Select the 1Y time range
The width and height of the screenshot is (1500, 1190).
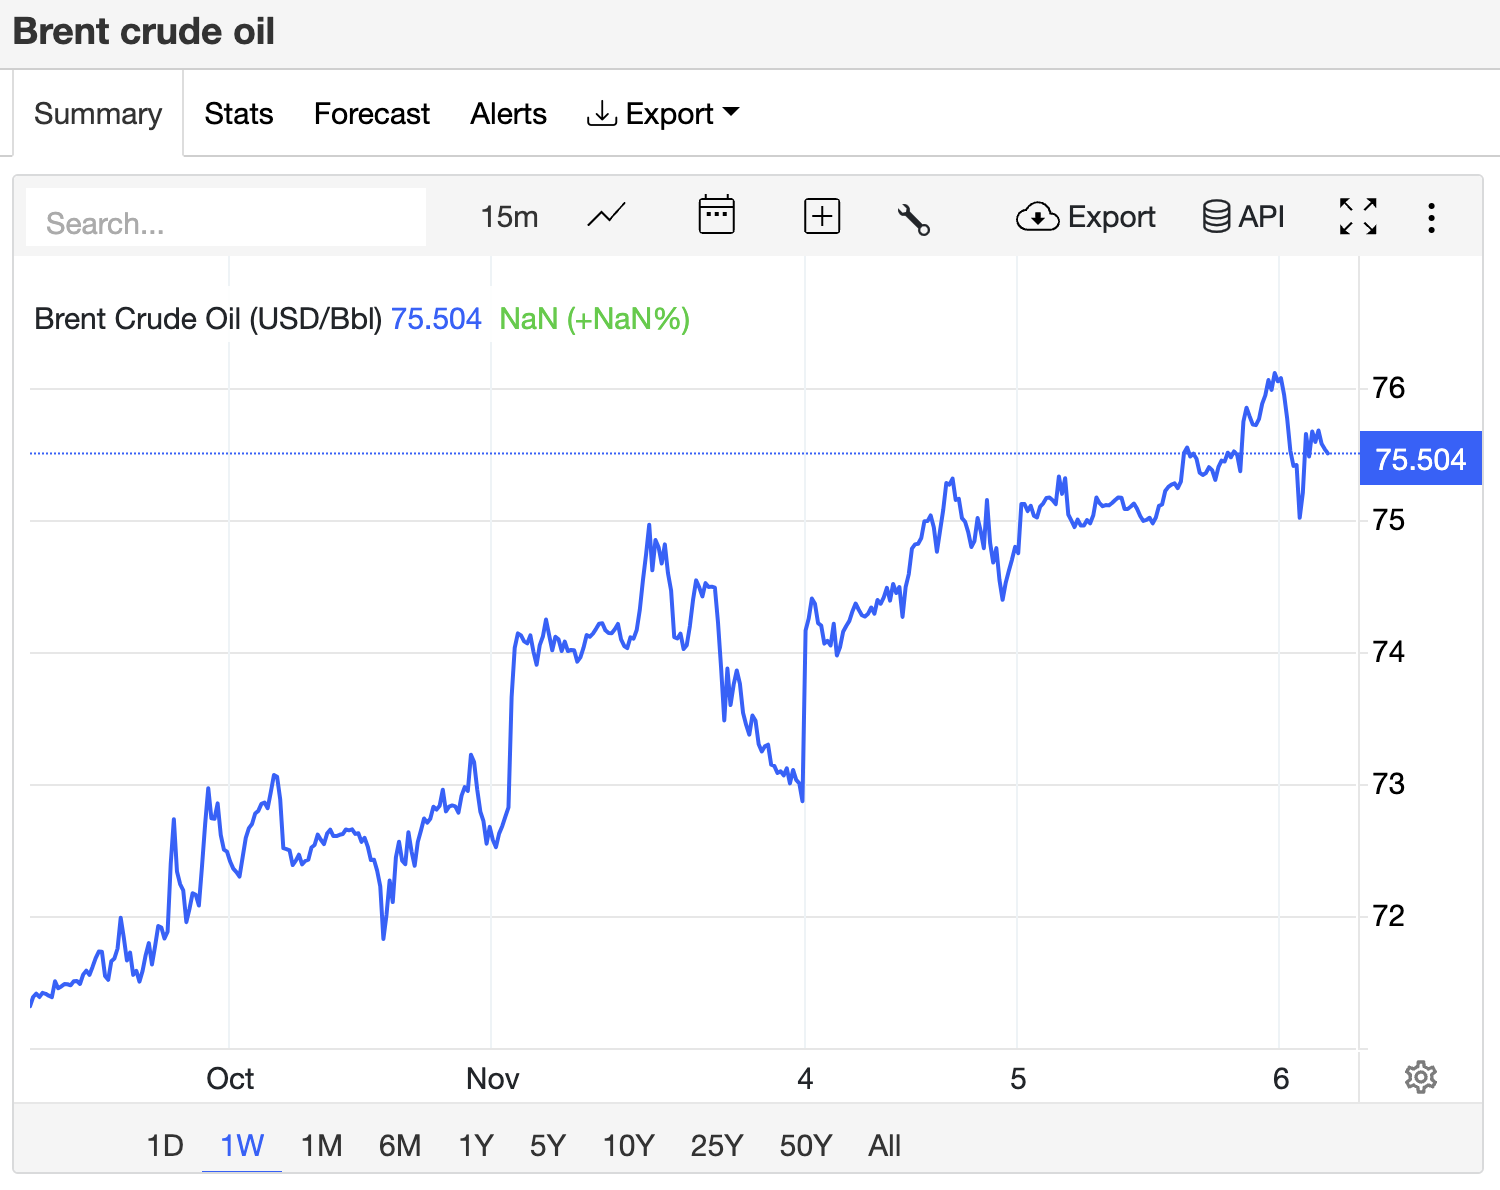coord(476,1145)
